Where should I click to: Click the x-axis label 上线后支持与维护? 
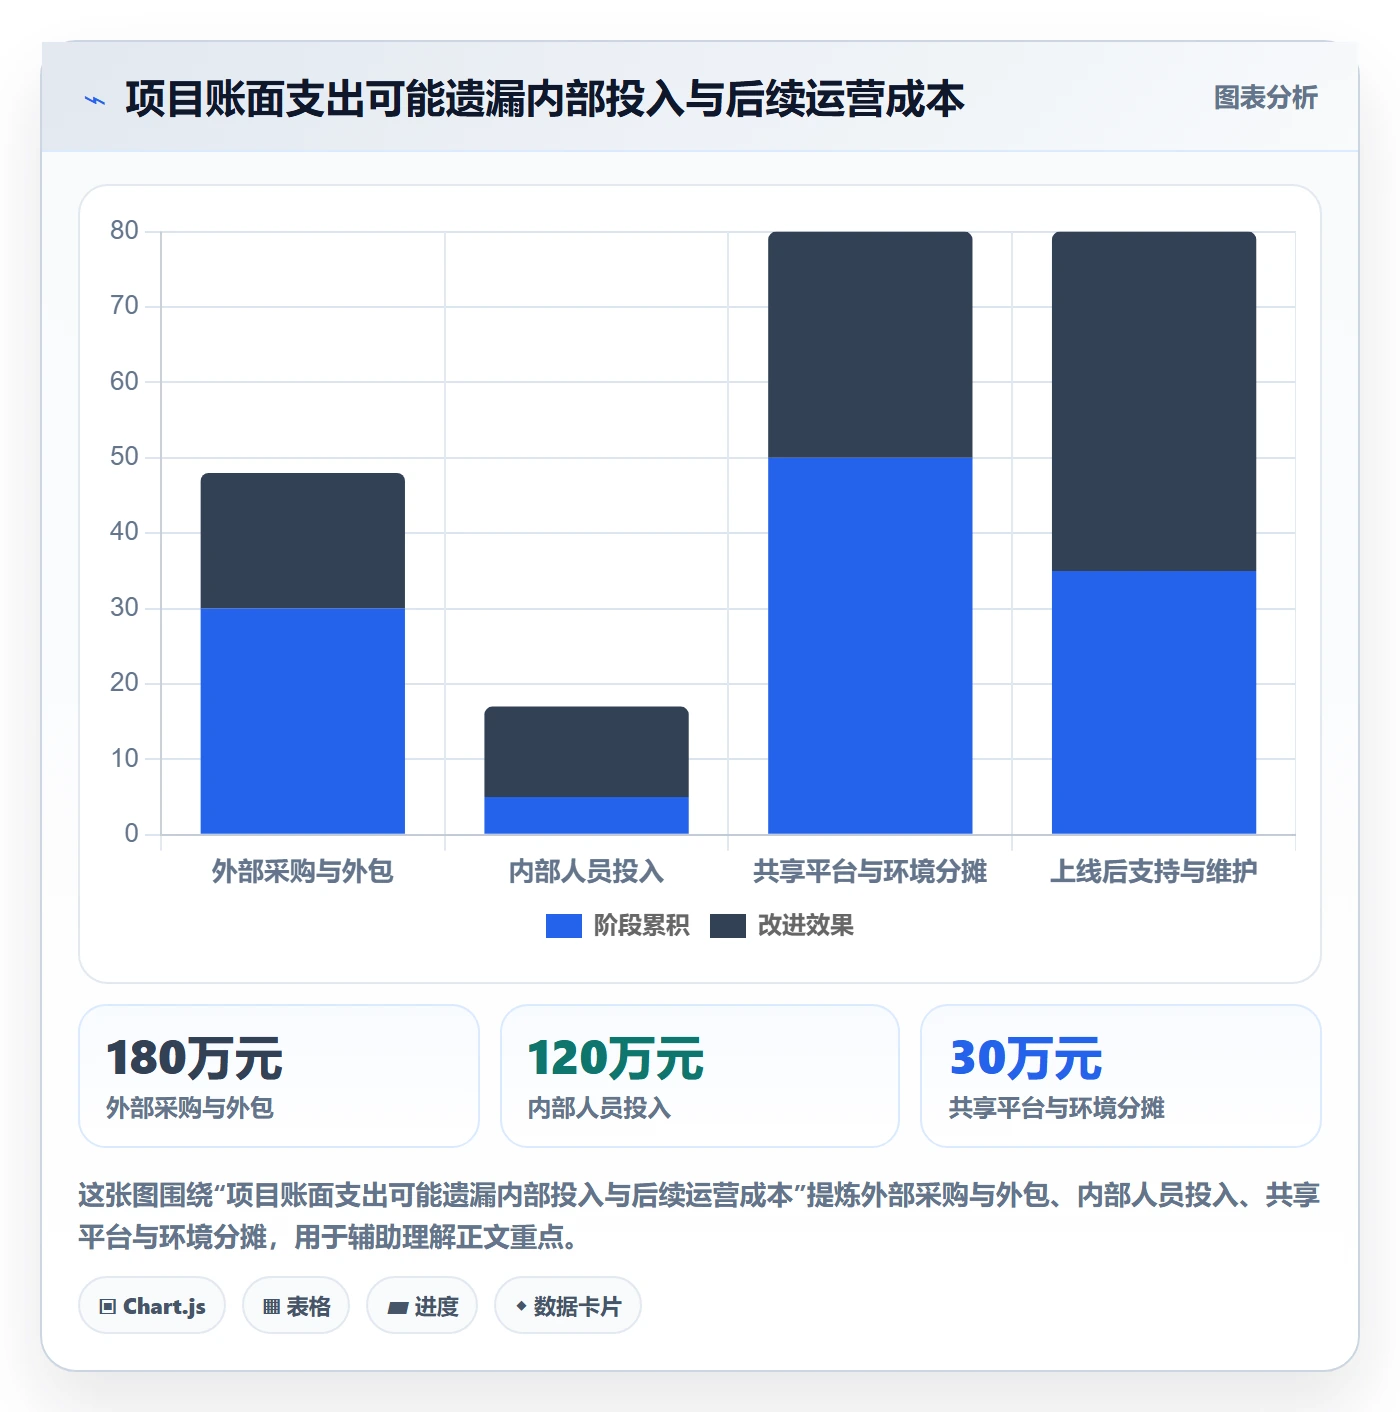click(1154, 872)
